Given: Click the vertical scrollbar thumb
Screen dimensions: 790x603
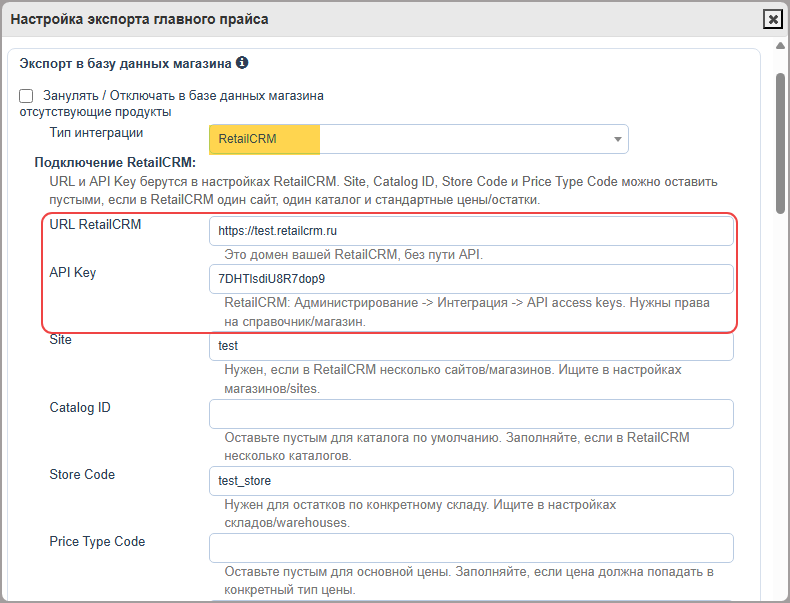Looking at the screenshot, I should [780, 144].
